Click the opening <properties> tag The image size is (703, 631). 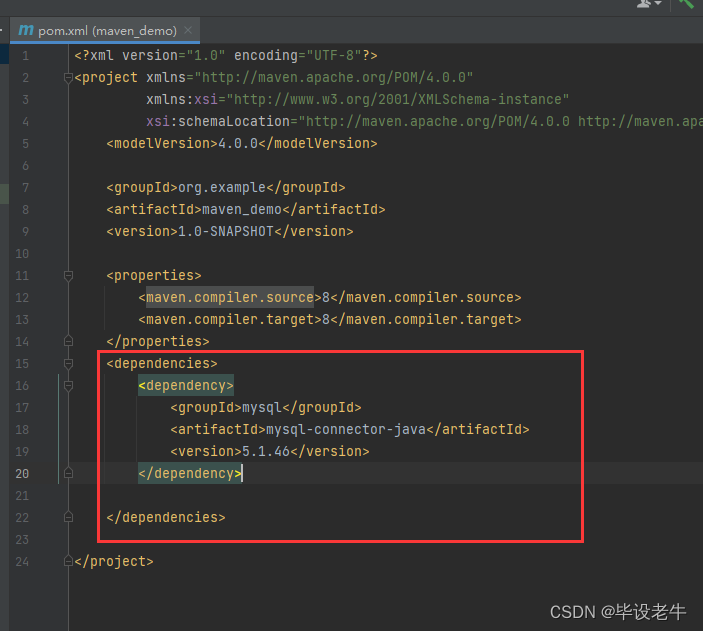coord(154,275)
